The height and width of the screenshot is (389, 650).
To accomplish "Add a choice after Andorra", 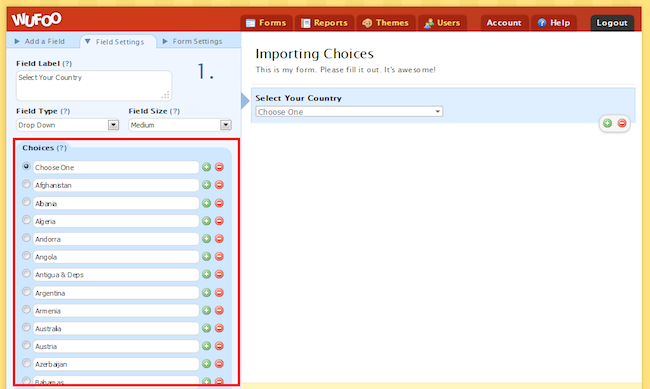I will click(206, 239).
